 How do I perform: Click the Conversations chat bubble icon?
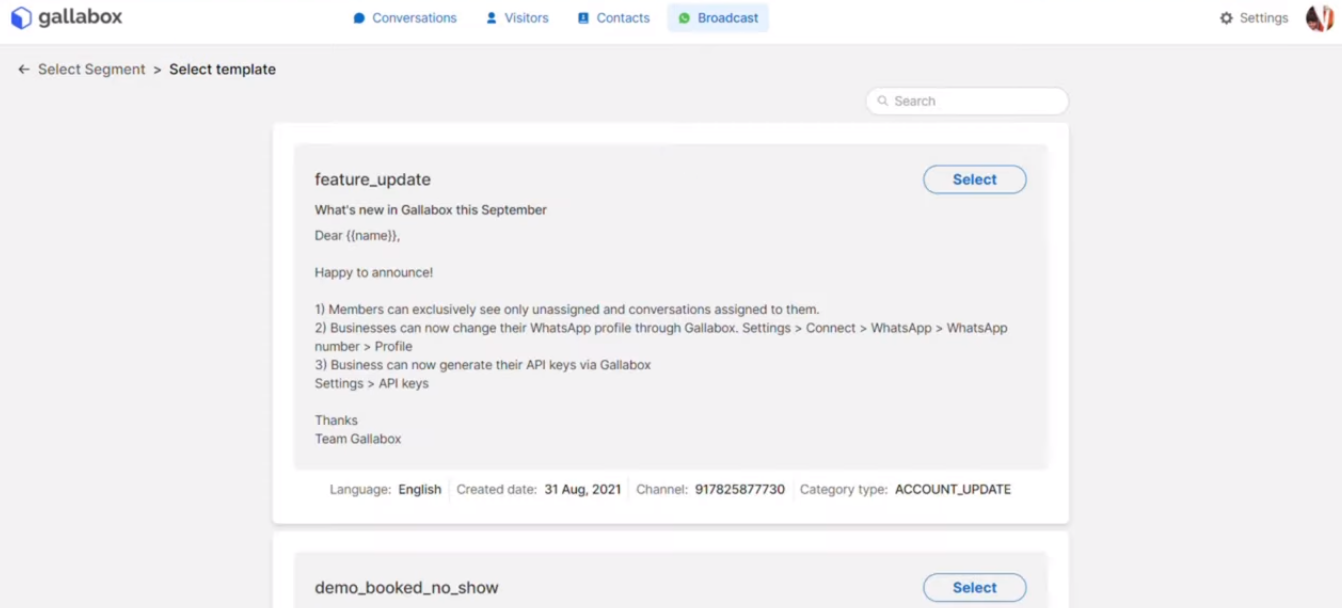(359, 18)
